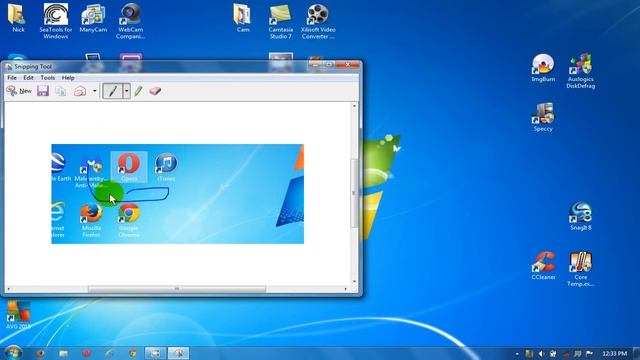This screenshot has width=640, height=360.
Task: Open the Tools menu
Action: coord(47,78)
